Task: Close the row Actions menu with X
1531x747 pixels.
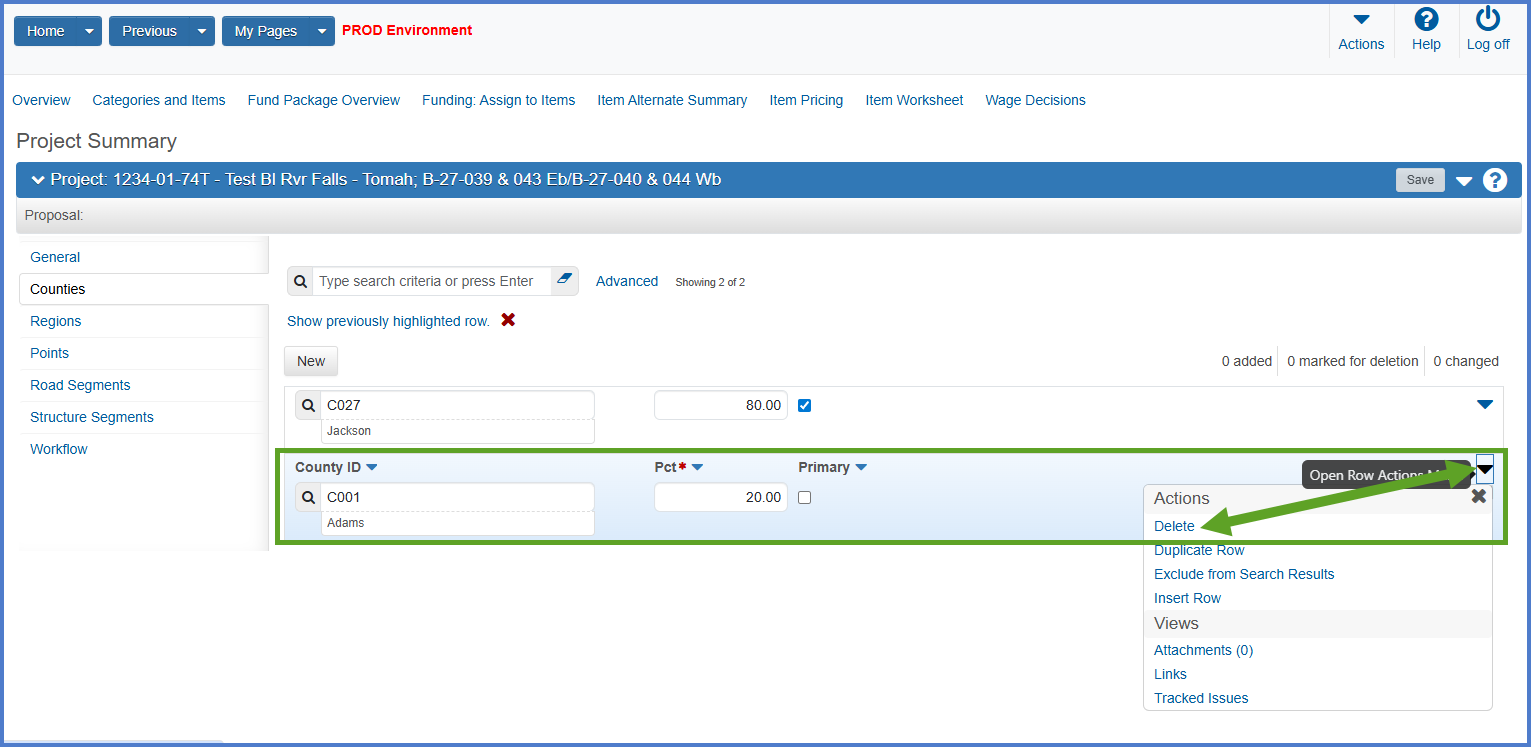Action: tap(1478, 497)
